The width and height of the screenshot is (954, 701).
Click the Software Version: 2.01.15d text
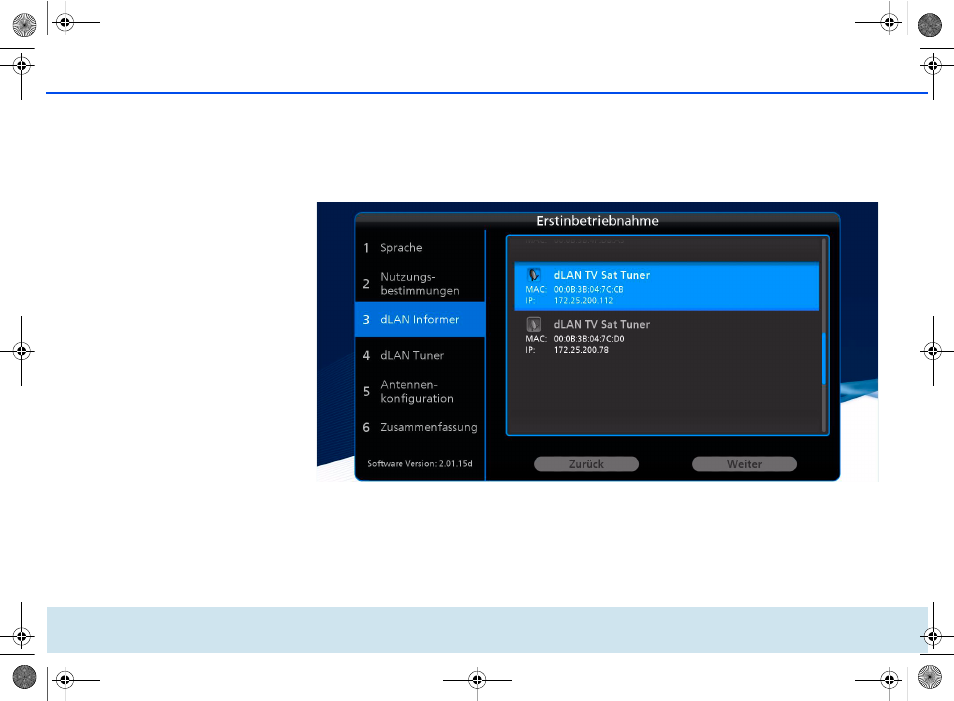[420, 464]
